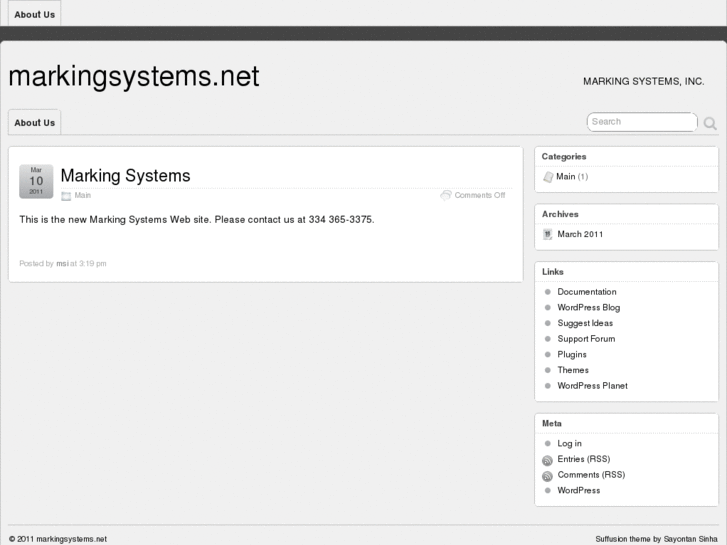727x545 pixels.
Task: Open the WordPress Blog link
Action: (x=589, y=308)
